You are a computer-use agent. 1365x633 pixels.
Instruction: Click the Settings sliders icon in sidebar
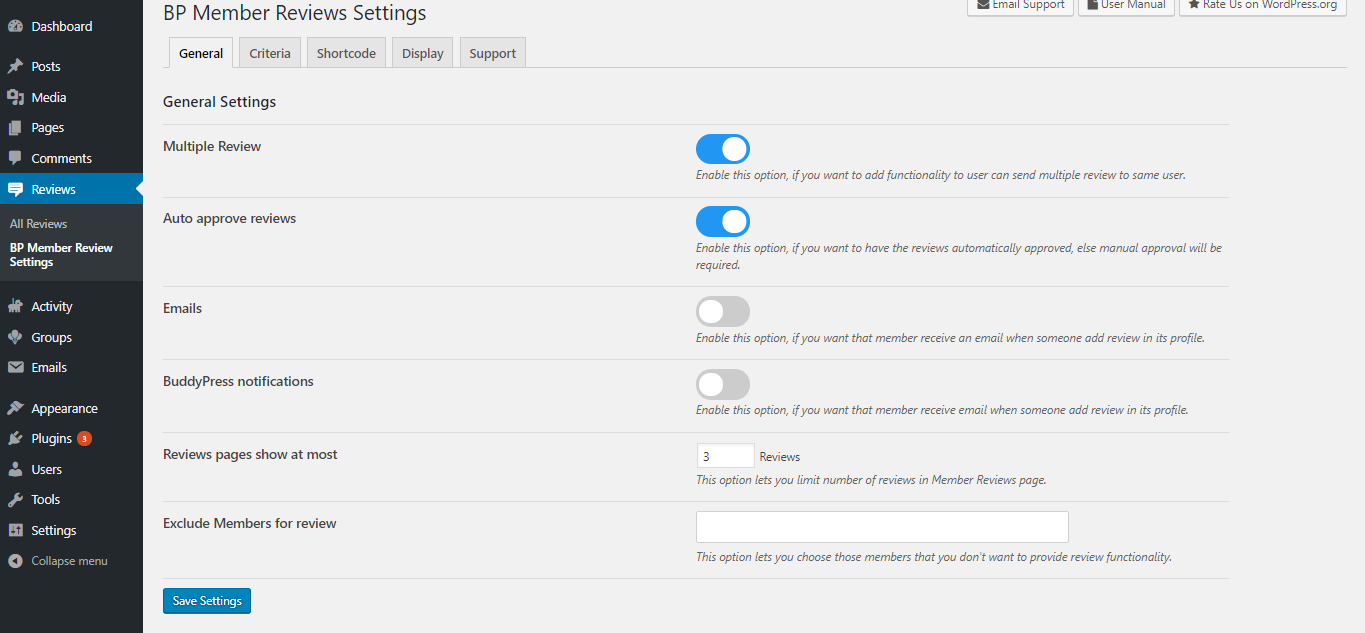click(16, 530)
